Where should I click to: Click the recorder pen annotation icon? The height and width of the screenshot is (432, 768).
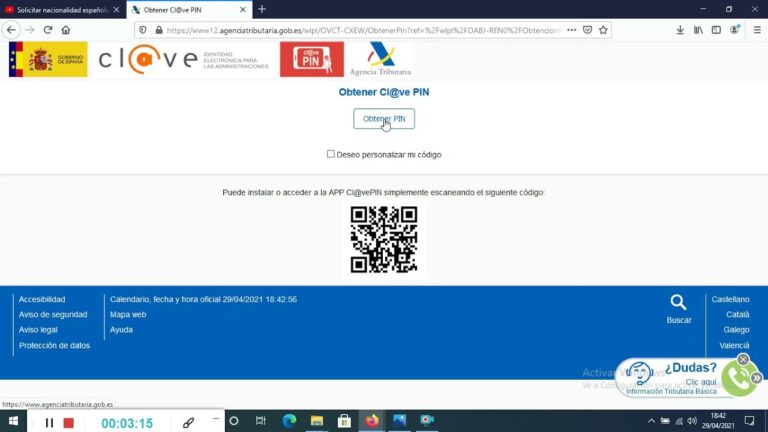189,423
